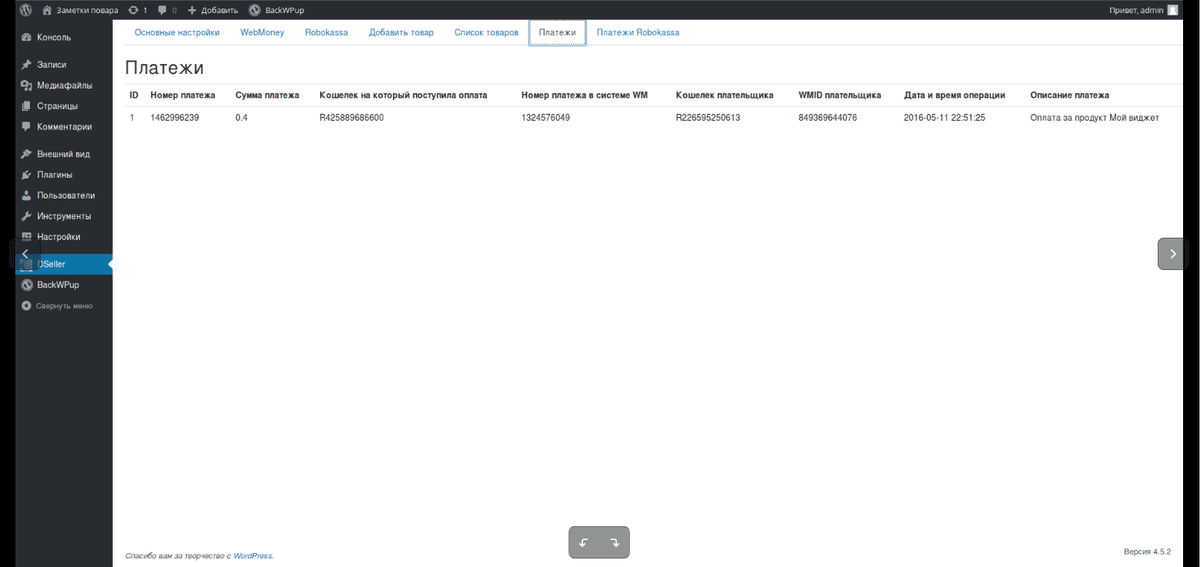Click Оплата за продукт Мой виджет description

1094,118
